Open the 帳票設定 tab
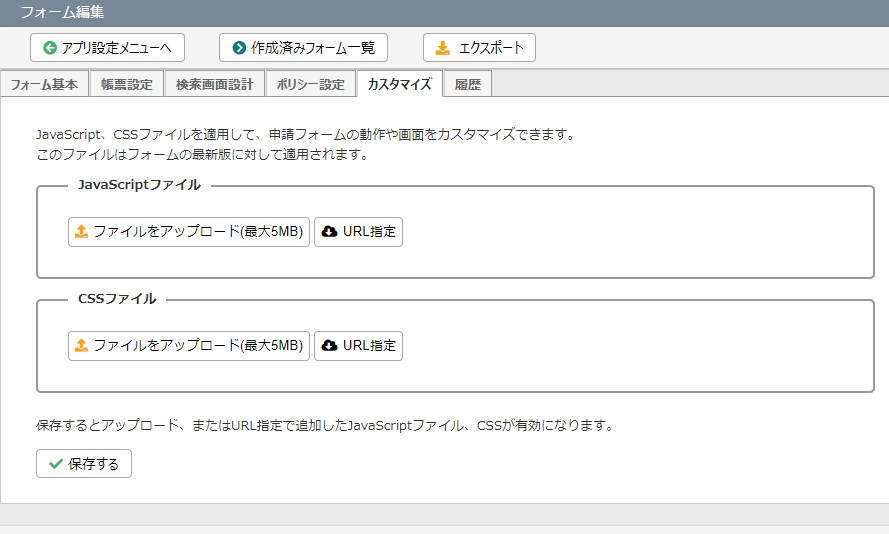This screenshot has height=534, width=889. coord(127,84)
